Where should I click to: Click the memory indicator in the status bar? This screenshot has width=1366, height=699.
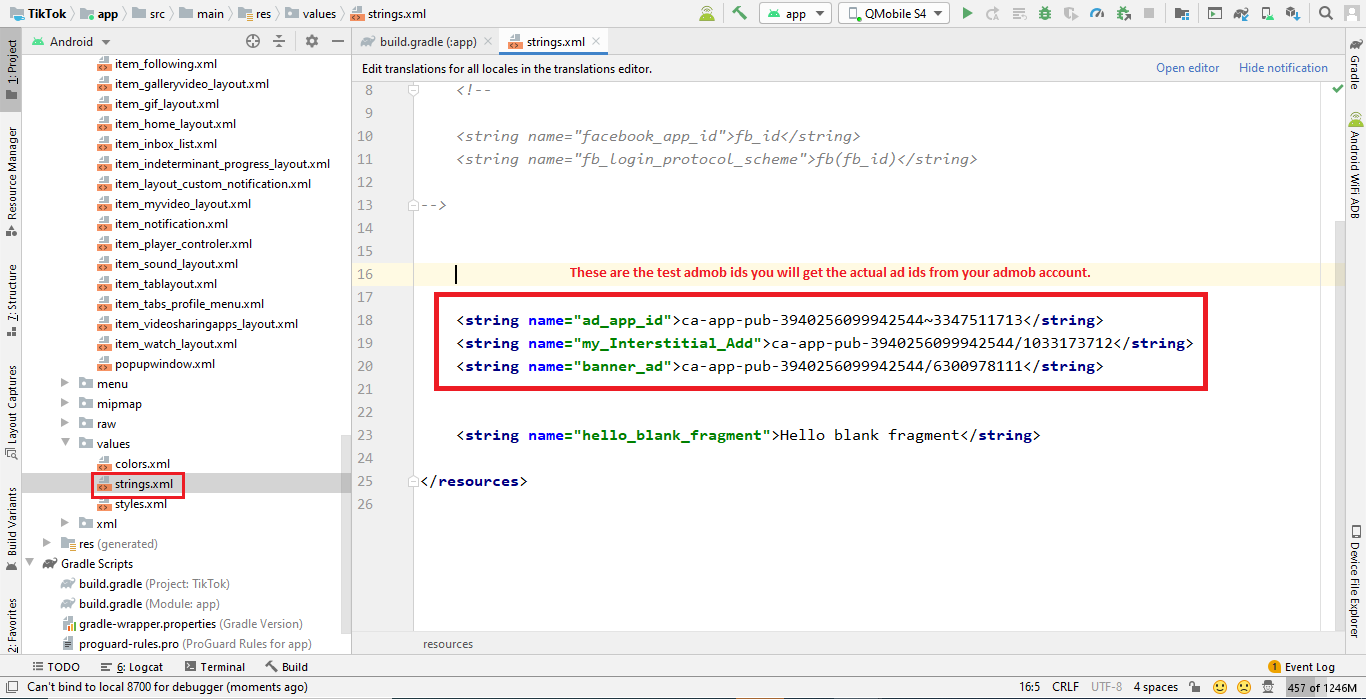click(x=1321, y=688)
